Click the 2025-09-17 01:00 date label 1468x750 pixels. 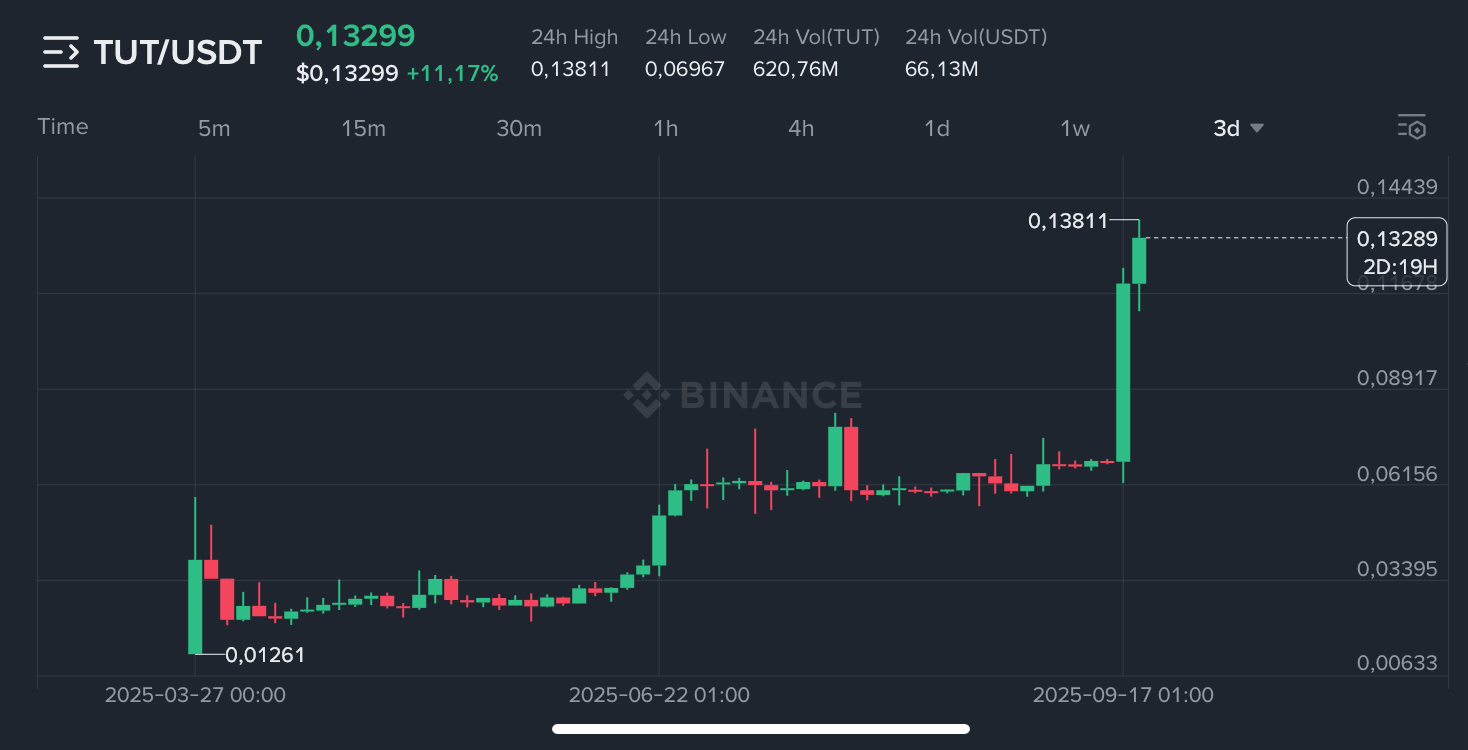pos(1123,695)
